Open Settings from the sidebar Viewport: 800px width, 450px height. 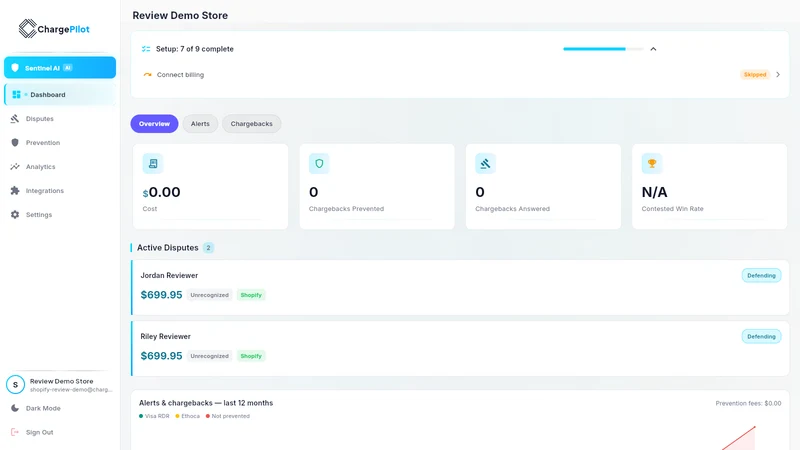tap(60, 214)
